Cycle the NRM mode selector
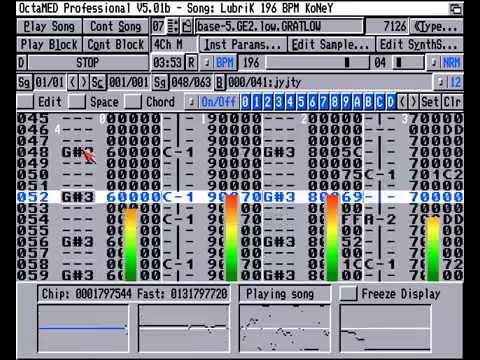Viewport: 480px width, 360px height. click(445, 62)
